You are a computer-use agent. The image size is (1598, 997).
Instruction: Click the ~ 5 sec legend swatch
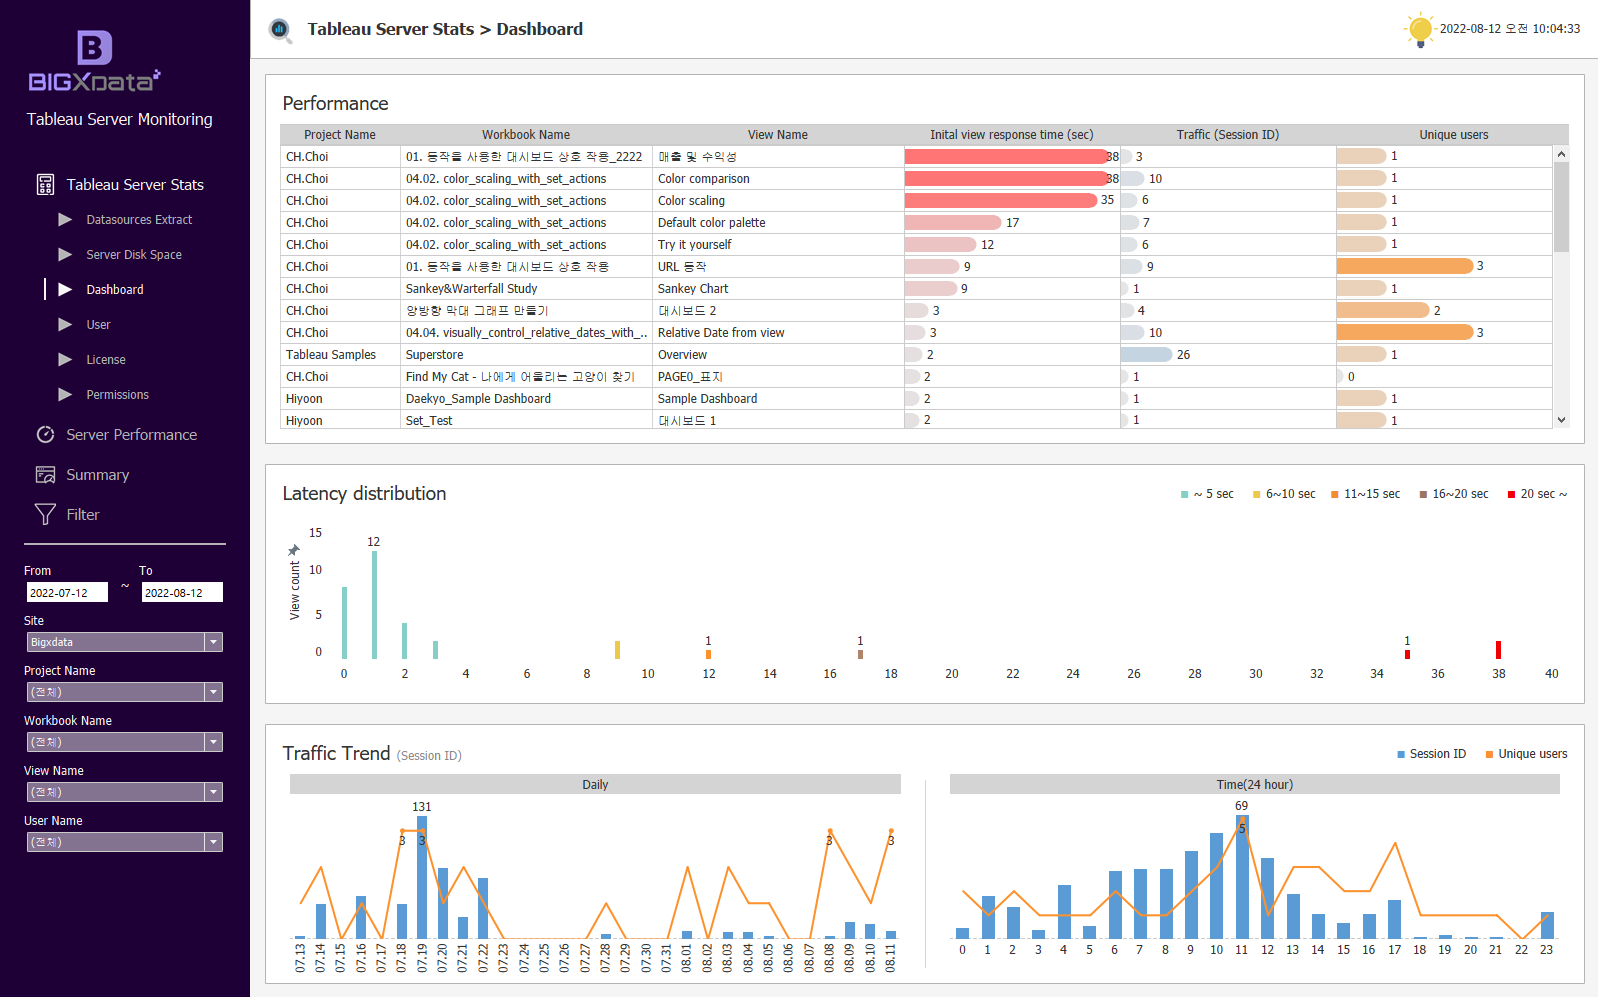1184,494
